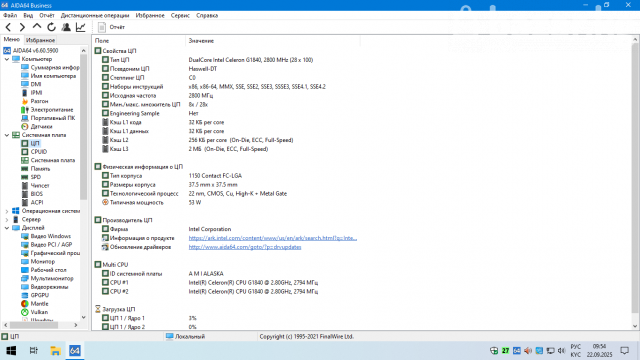
Task: Open the aida64.com driver updates link
Action: click(x=245, y=247)
